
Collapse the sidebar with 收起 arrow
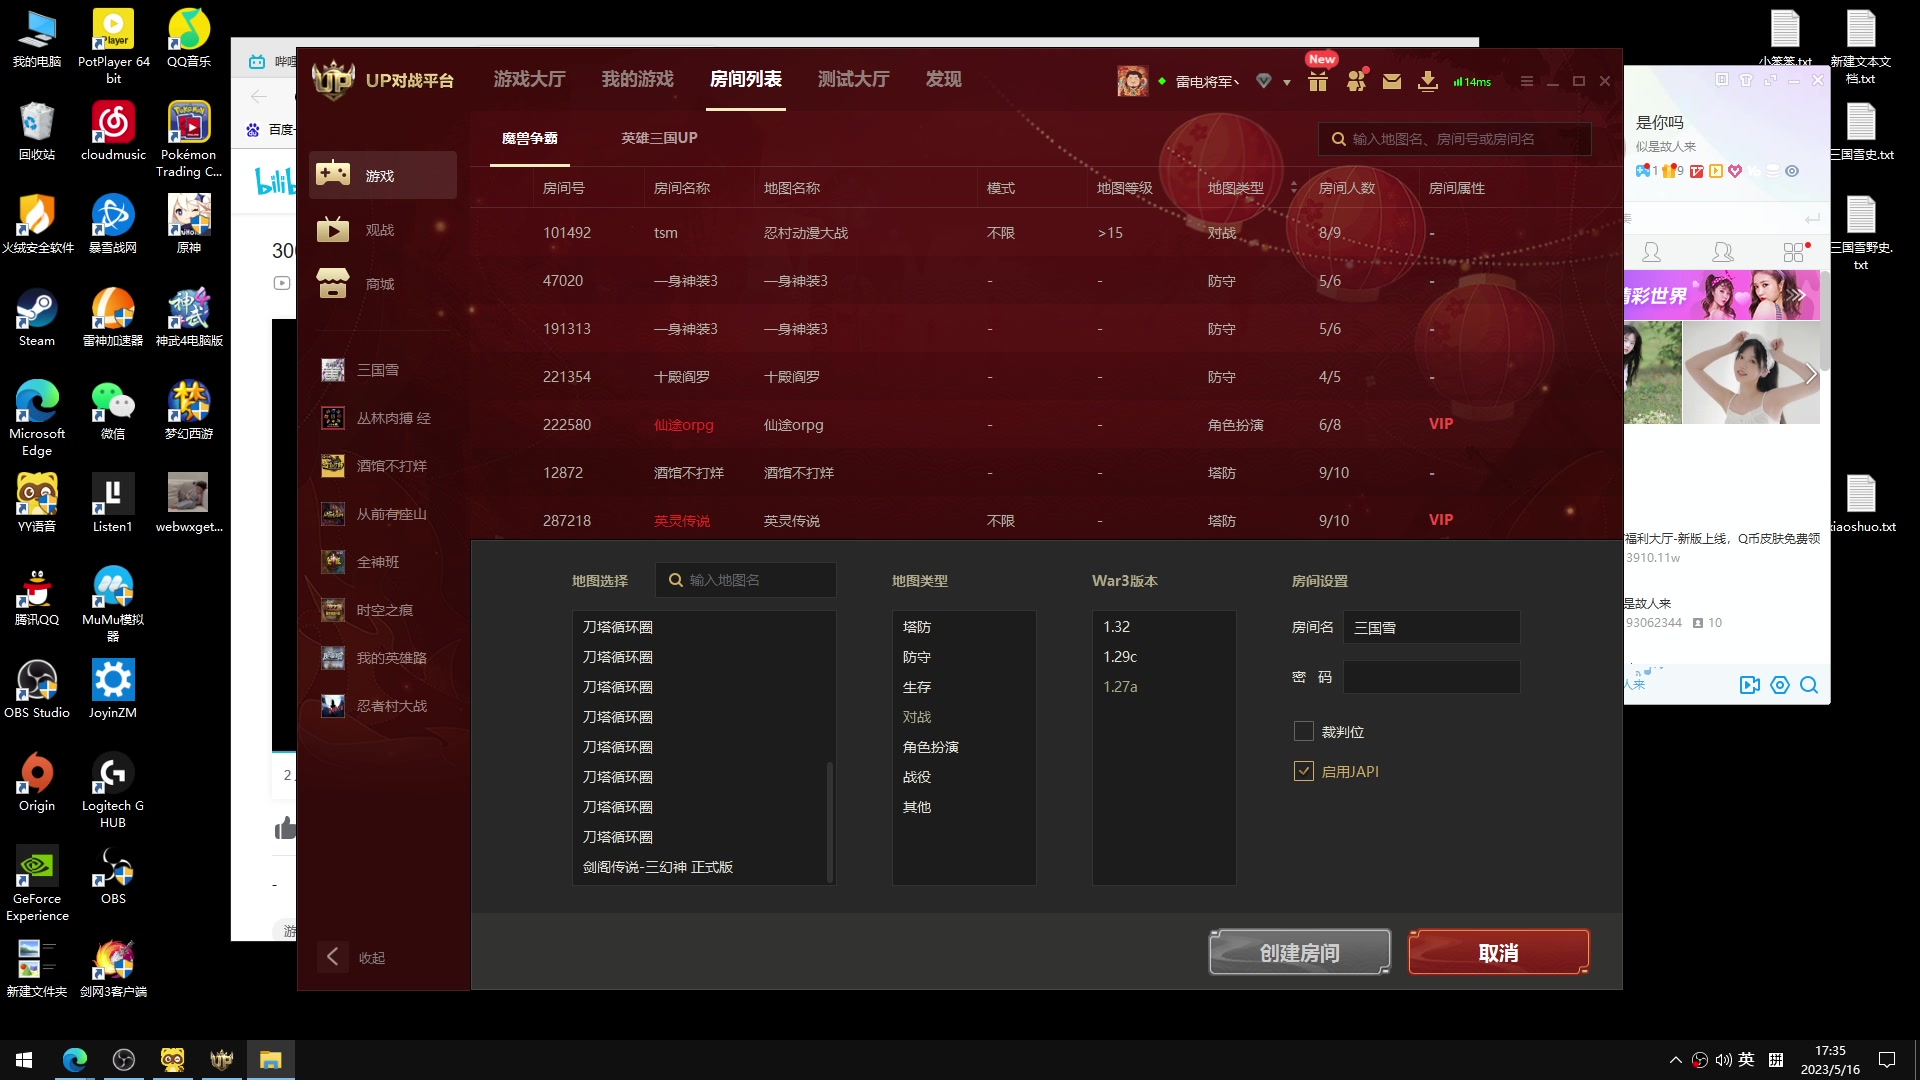pyautogui.click(x=333, y=957)
